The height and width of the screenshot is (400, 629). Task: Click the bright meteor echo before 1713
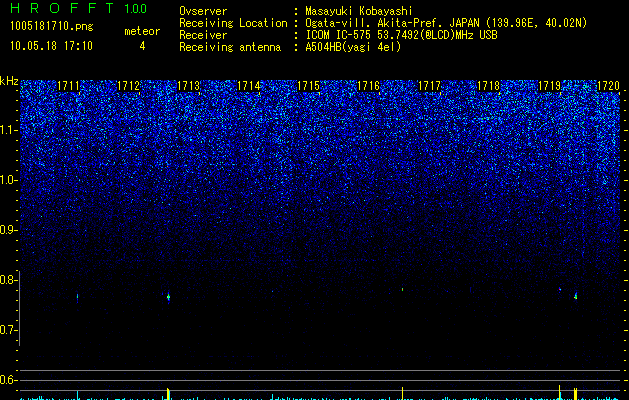click(168, 297)
